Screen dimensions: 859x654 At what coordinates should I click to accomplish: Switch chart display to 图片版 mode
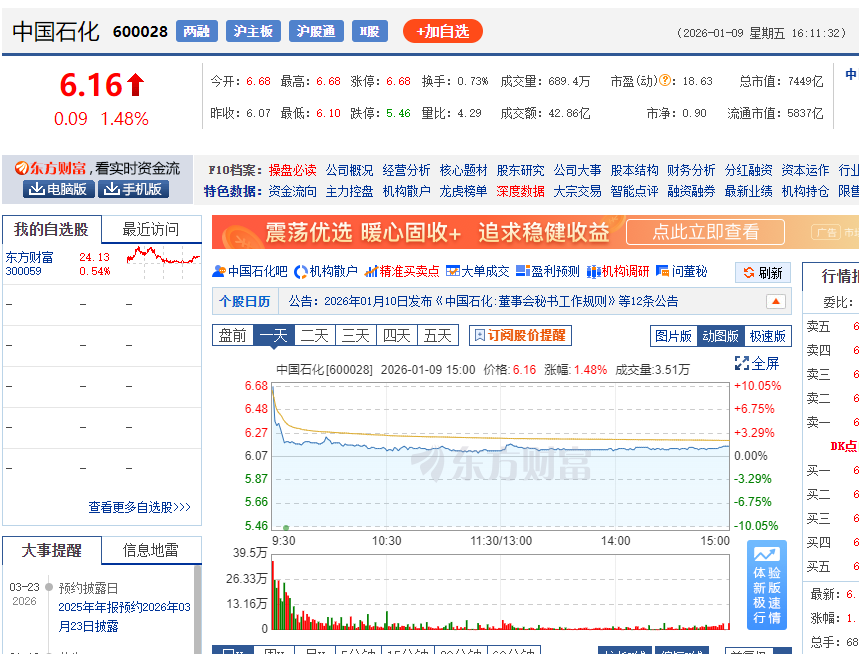pyautogui.click(x=673, y=335)
